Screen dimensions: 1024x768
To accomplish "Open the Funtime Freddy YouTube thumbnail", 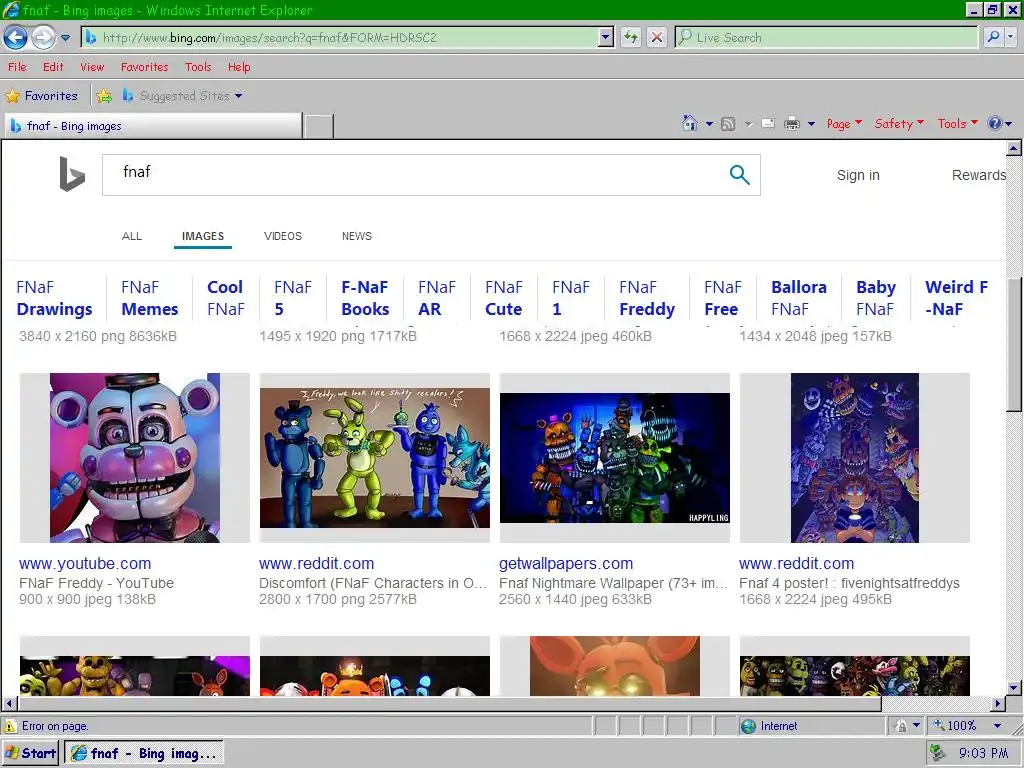I will [x=135, y=458].
